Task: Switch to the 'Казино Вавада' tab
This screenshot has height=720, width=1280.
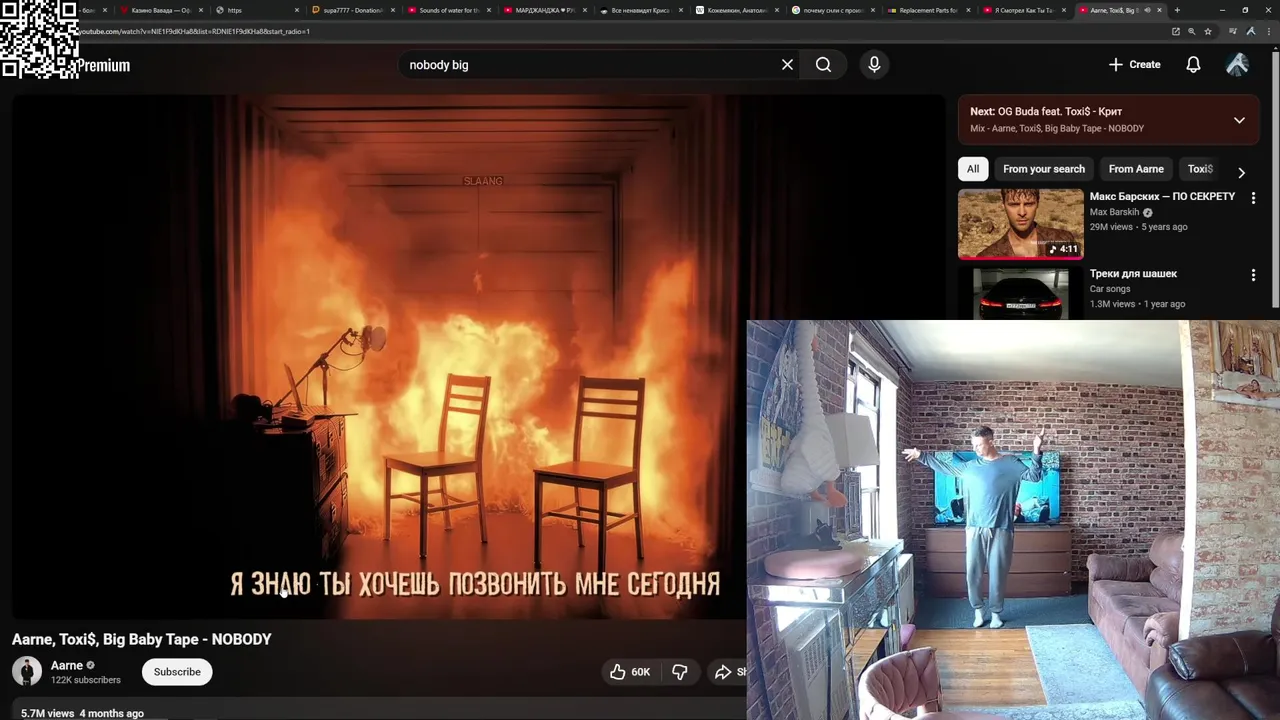Action: [160, 10]
